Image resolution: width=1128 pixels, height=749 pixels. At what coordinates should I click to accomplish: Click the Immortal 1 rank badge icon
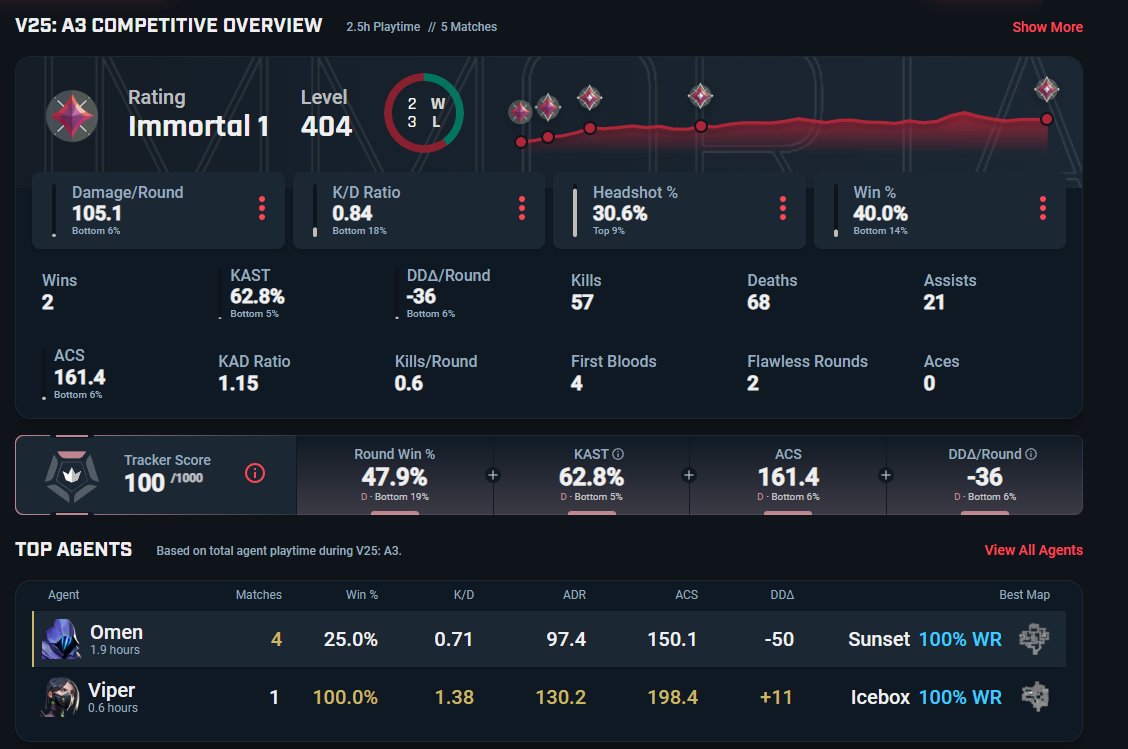tap(71, 115)
